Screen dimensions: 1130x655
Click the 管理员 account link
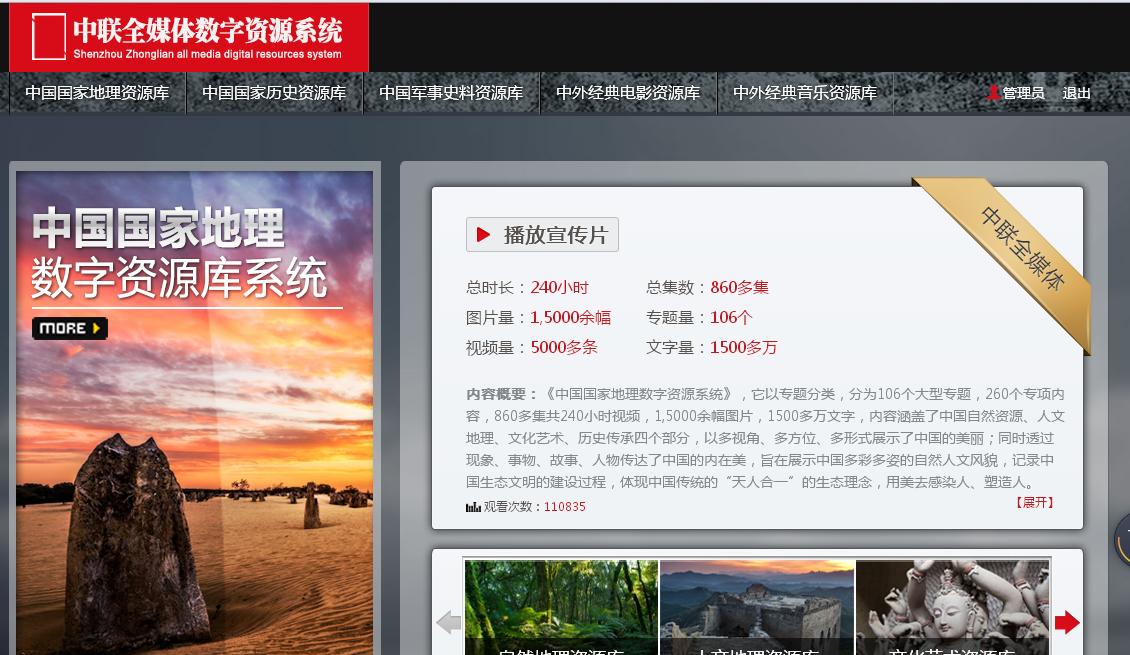1023,93
